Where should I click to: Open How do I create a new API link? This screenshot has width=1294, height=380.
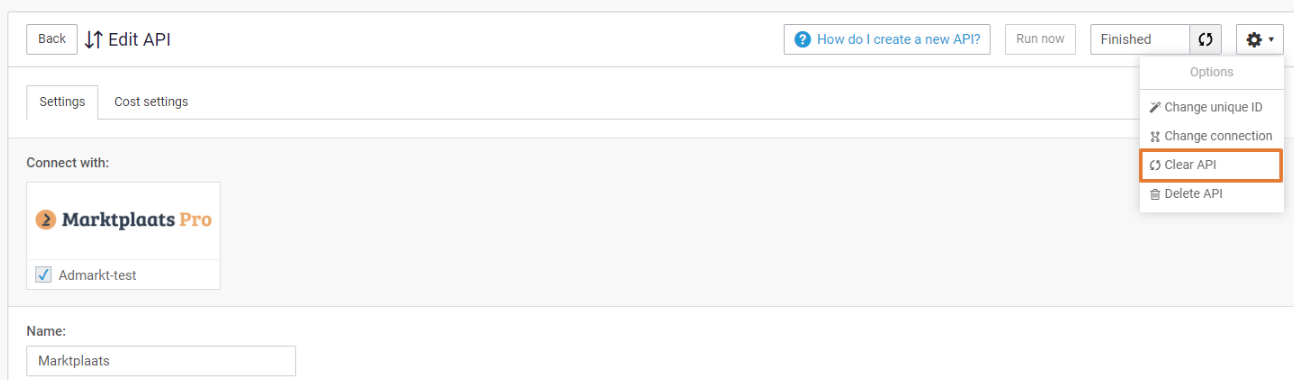tap(888, 39)
